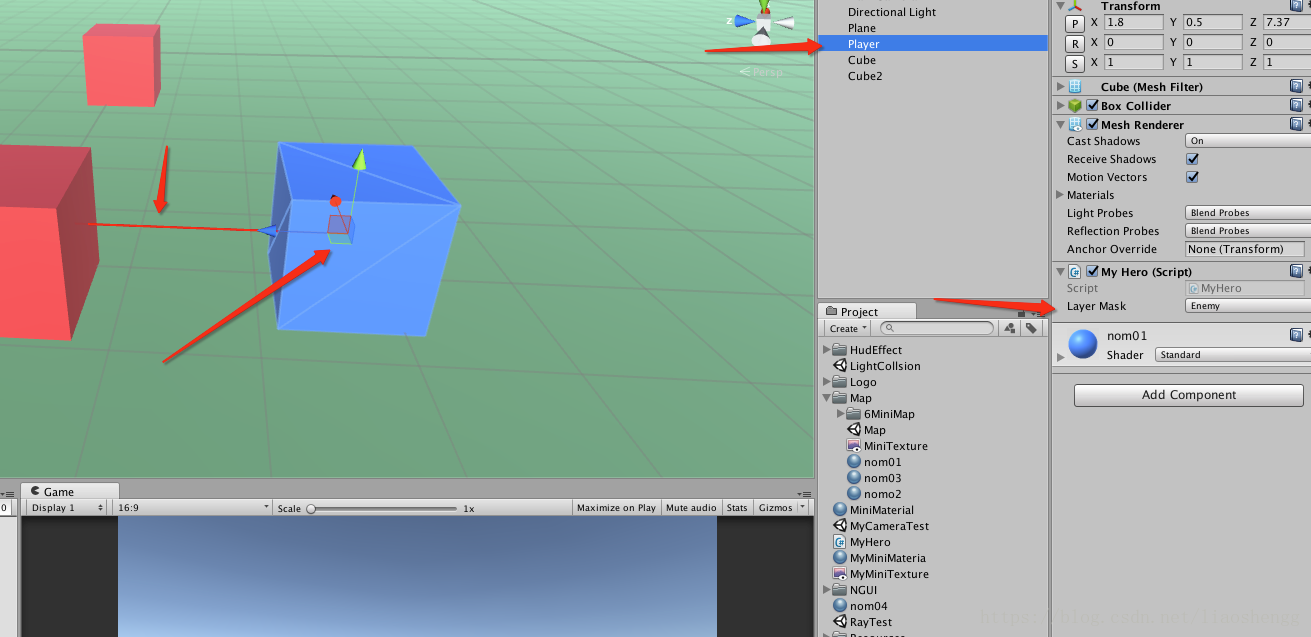Click the nom01 material sphere preview
1311x637 pixels.
1083,344
